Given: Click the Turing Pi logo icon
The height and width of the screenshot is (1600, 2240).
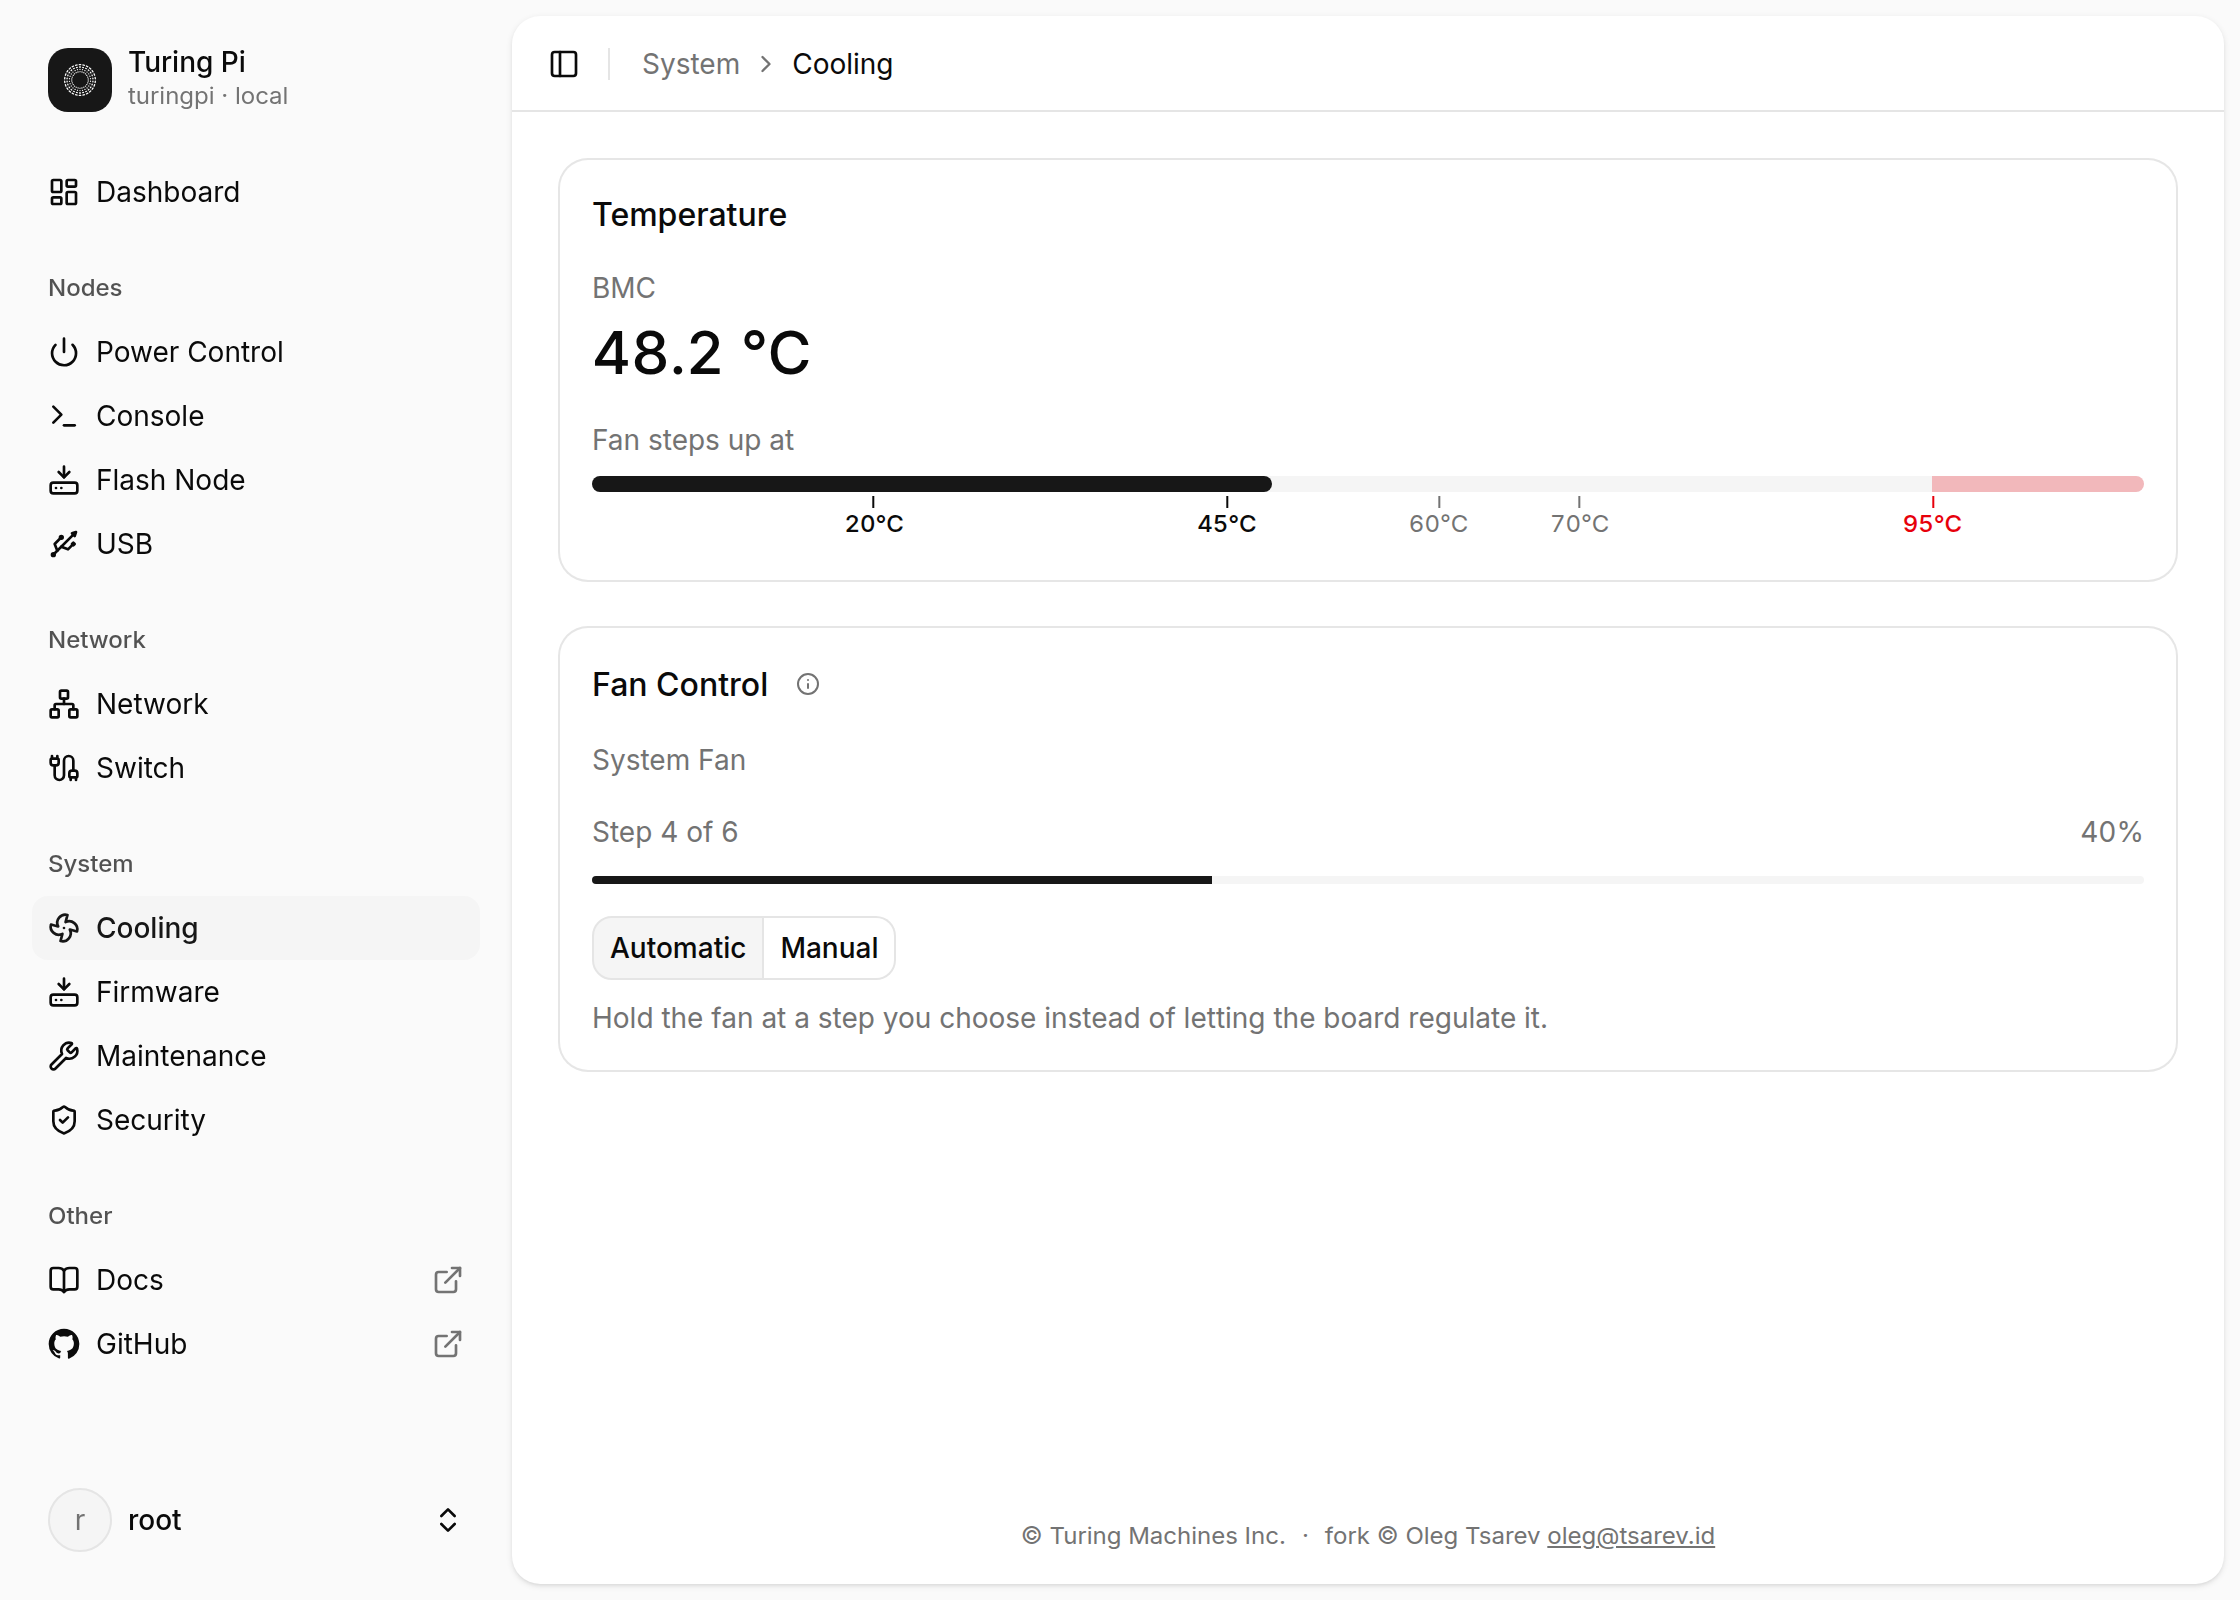Looking at the screenshot, I should (x=80, y=80).
